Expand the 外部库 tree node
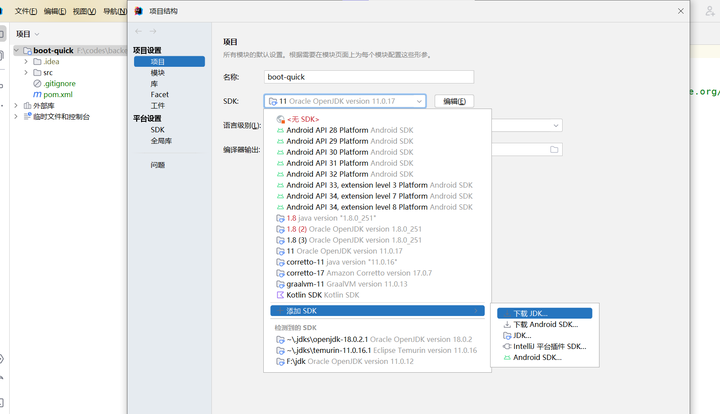720x414 pixels. pos(16,106)
